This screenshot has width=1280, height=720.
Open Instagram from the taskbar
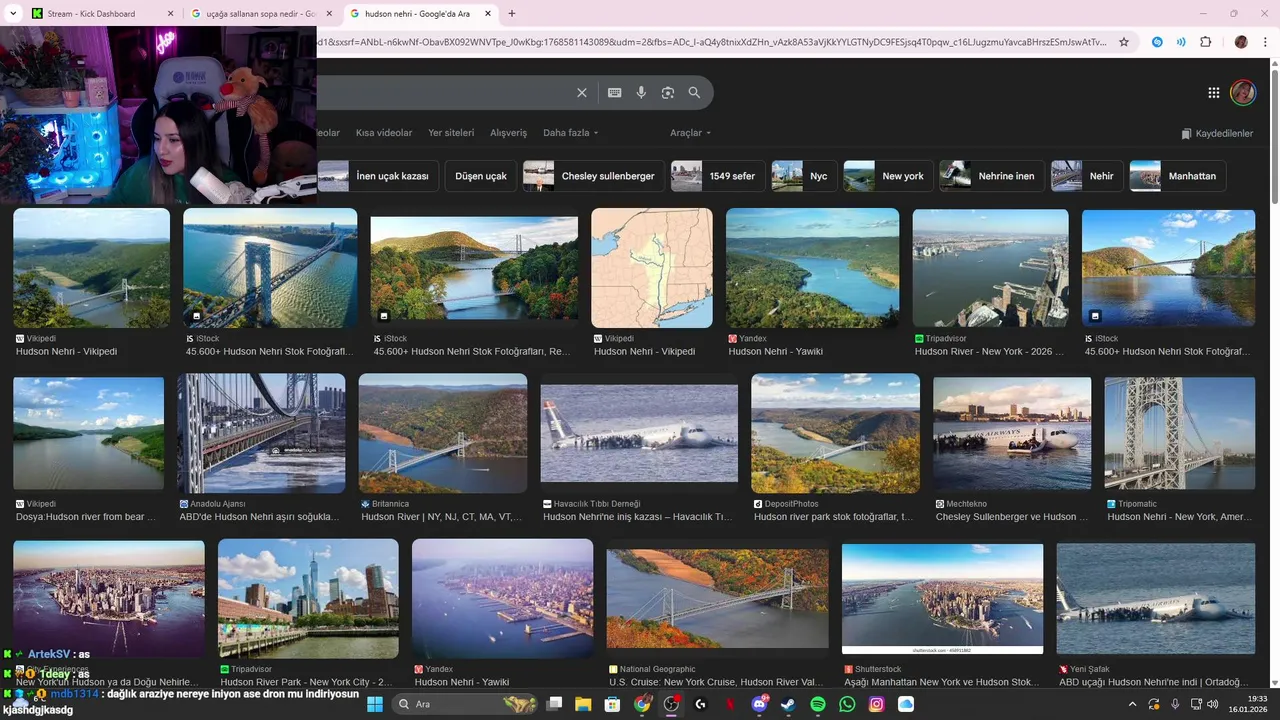[877, 704]
